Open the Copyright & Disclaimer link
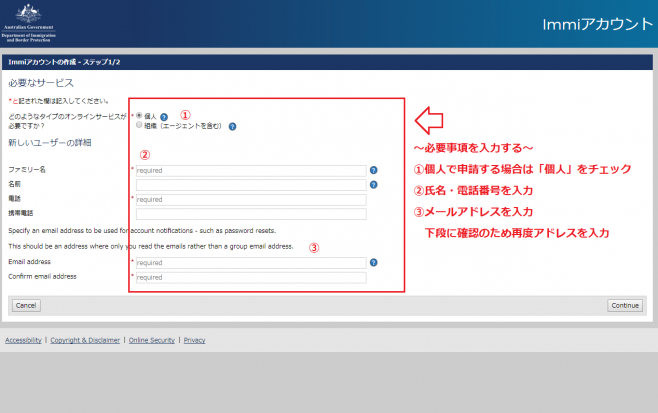The height and width of the screenshot is (413, 658). click(85, 340)
